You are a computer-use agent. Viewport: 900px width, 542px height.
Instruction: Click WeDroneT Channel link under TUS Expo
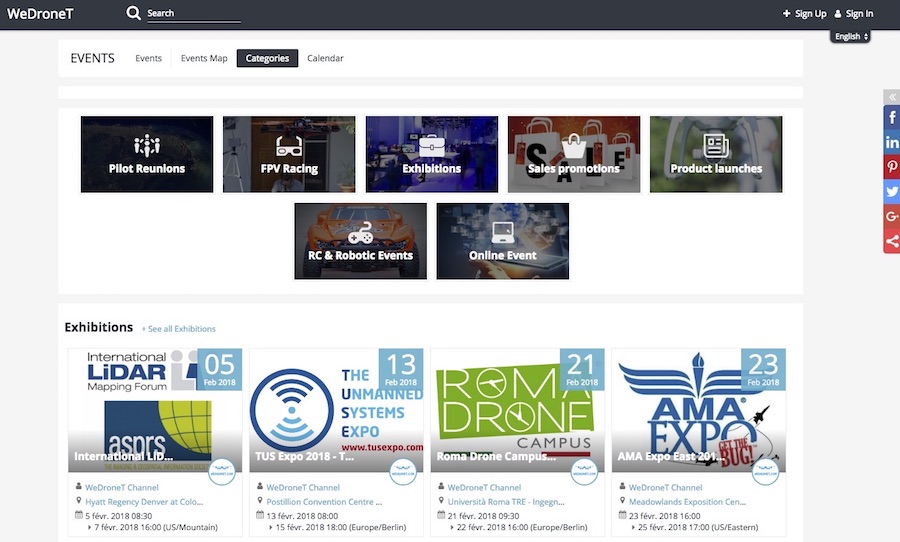[303, 487]
